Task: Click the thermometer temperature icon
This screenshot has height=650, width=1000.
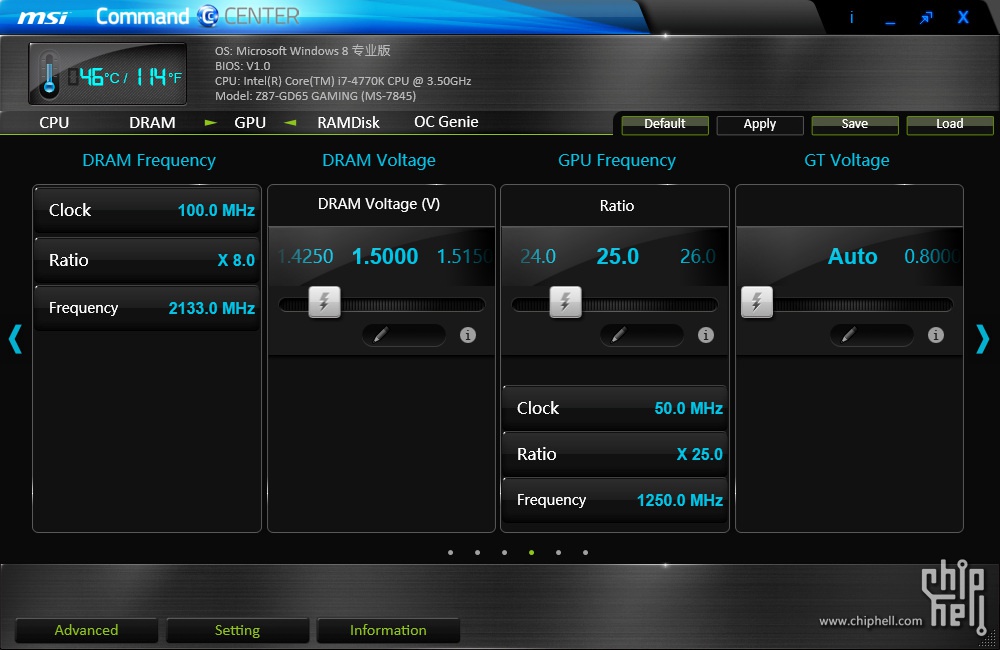Action: [x=48, y=74]
